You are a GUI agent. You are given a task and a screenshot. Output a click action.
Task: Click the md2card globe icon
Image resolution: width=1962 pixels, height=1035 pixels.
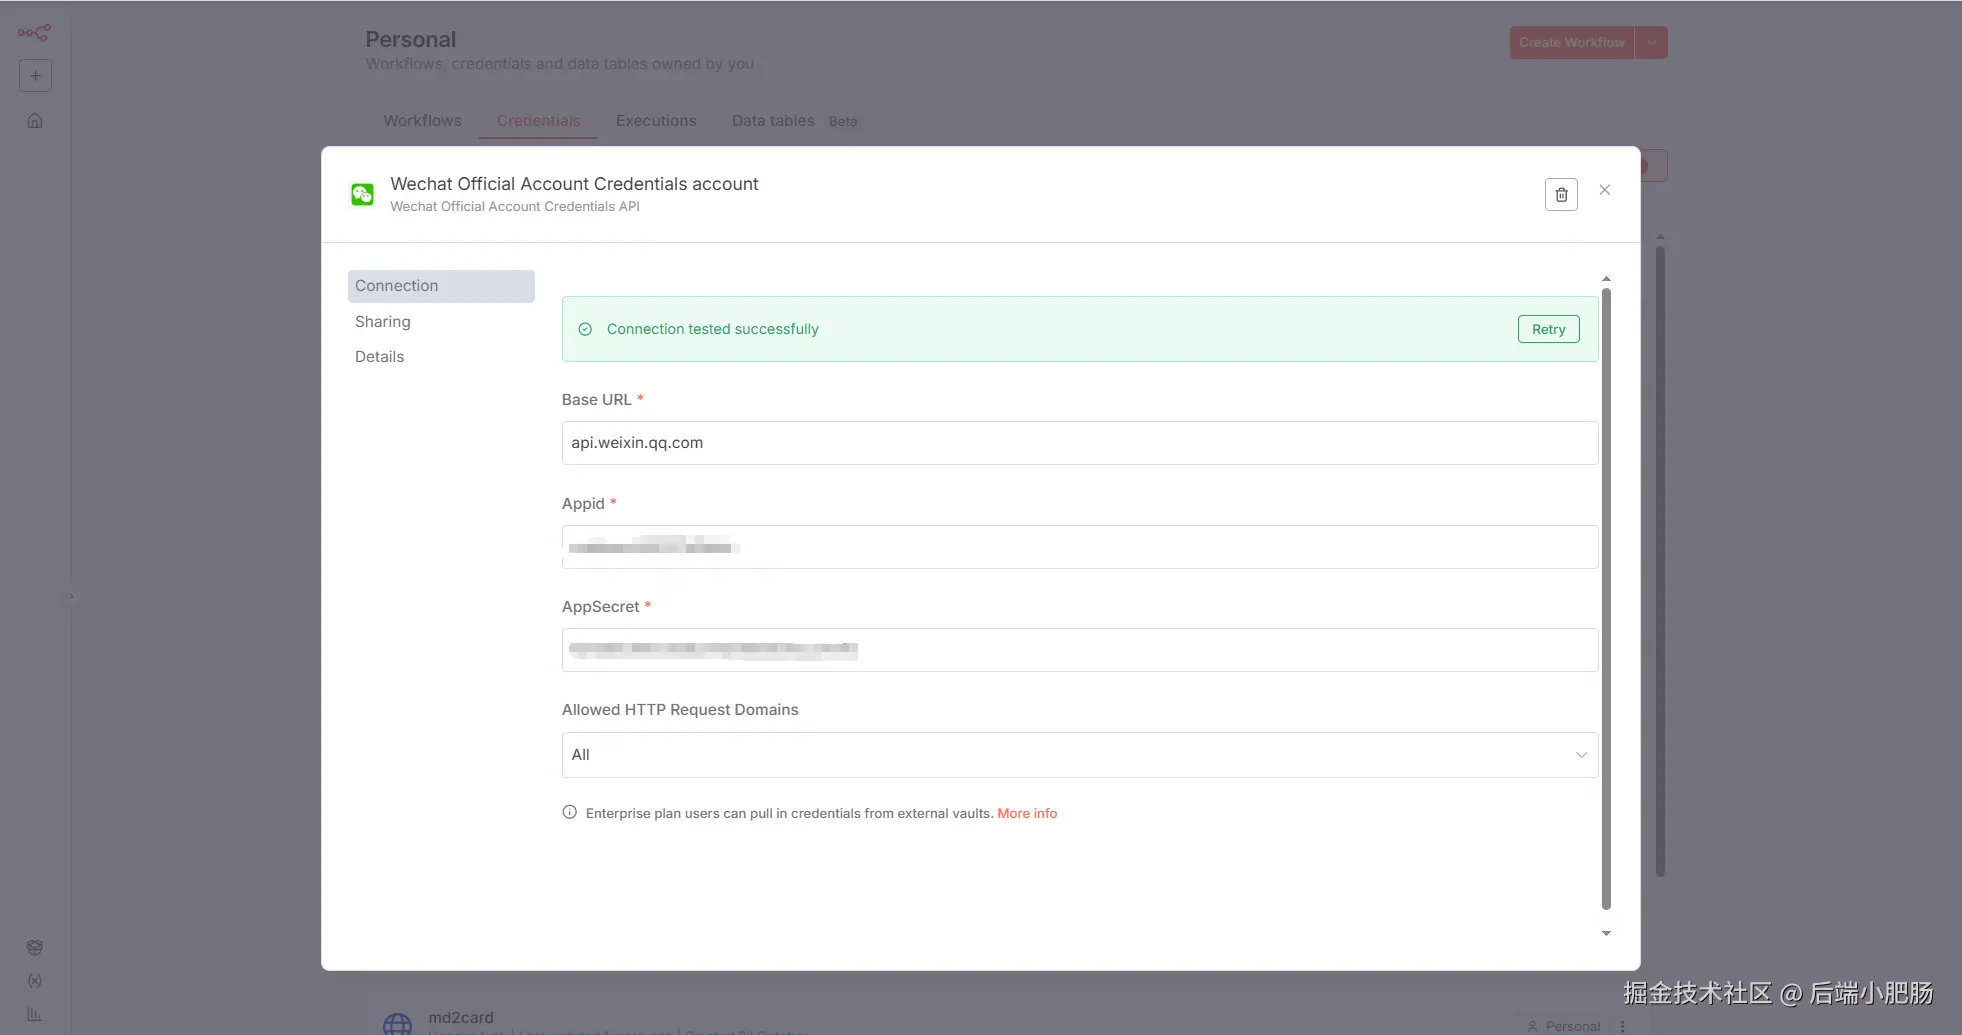[398, 1024]
